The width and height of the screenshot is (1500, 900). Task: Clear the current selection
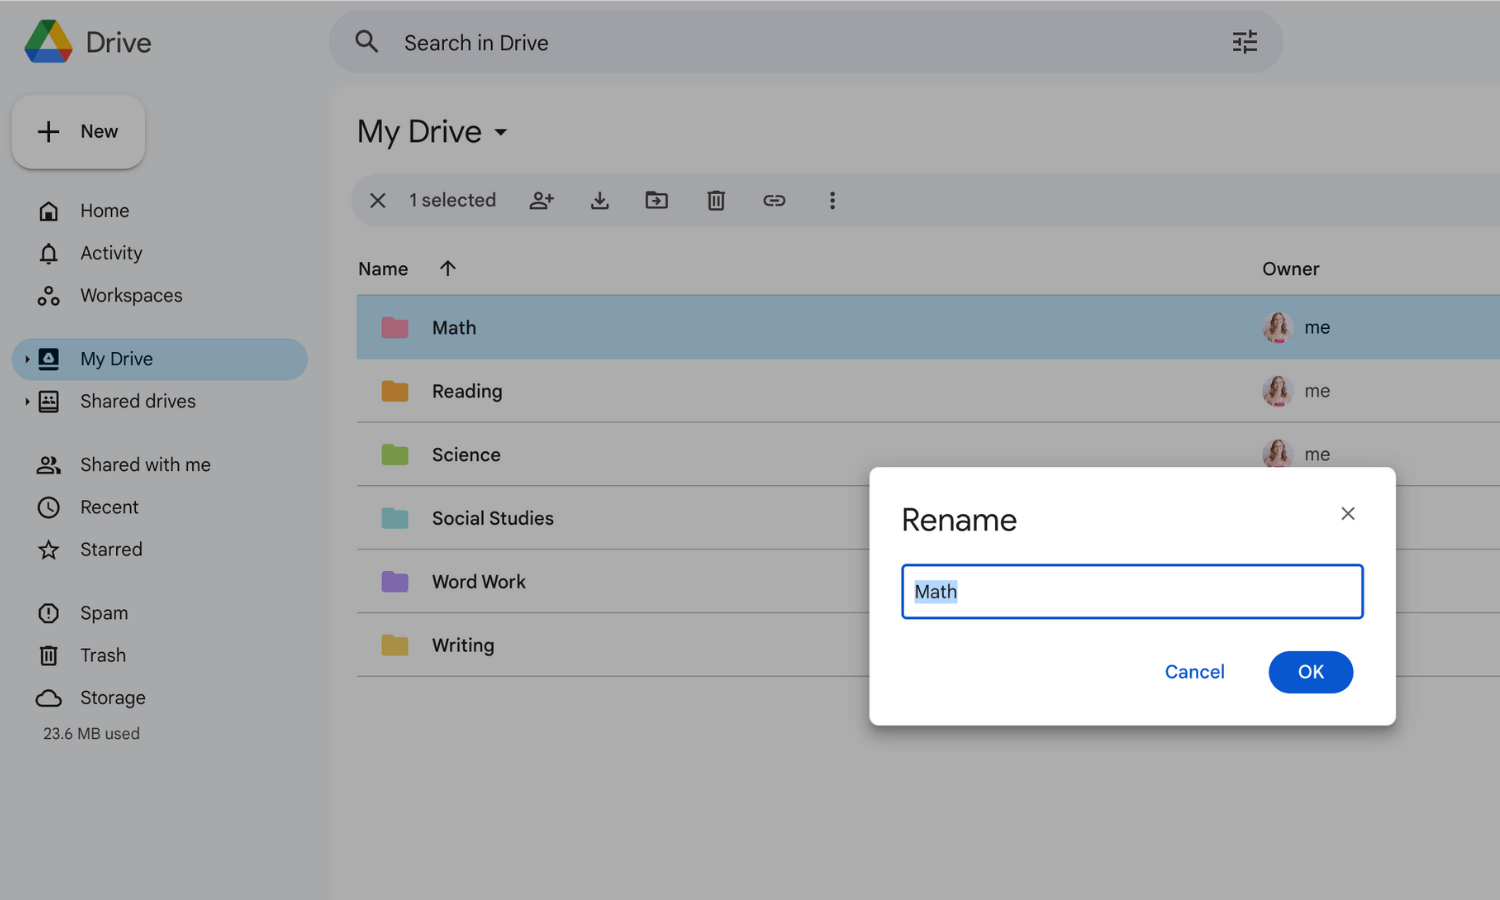377,200
